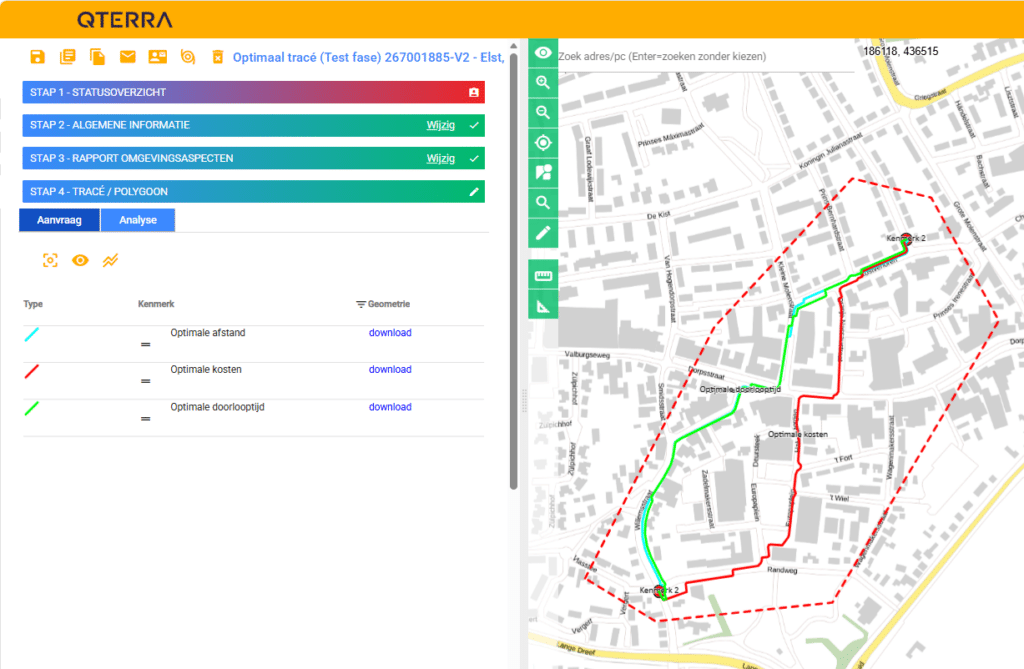Collapse Stap 4 - Tracé / Polygoon section
This screenshot has height=669, width=1024.
tap(253, 191)
